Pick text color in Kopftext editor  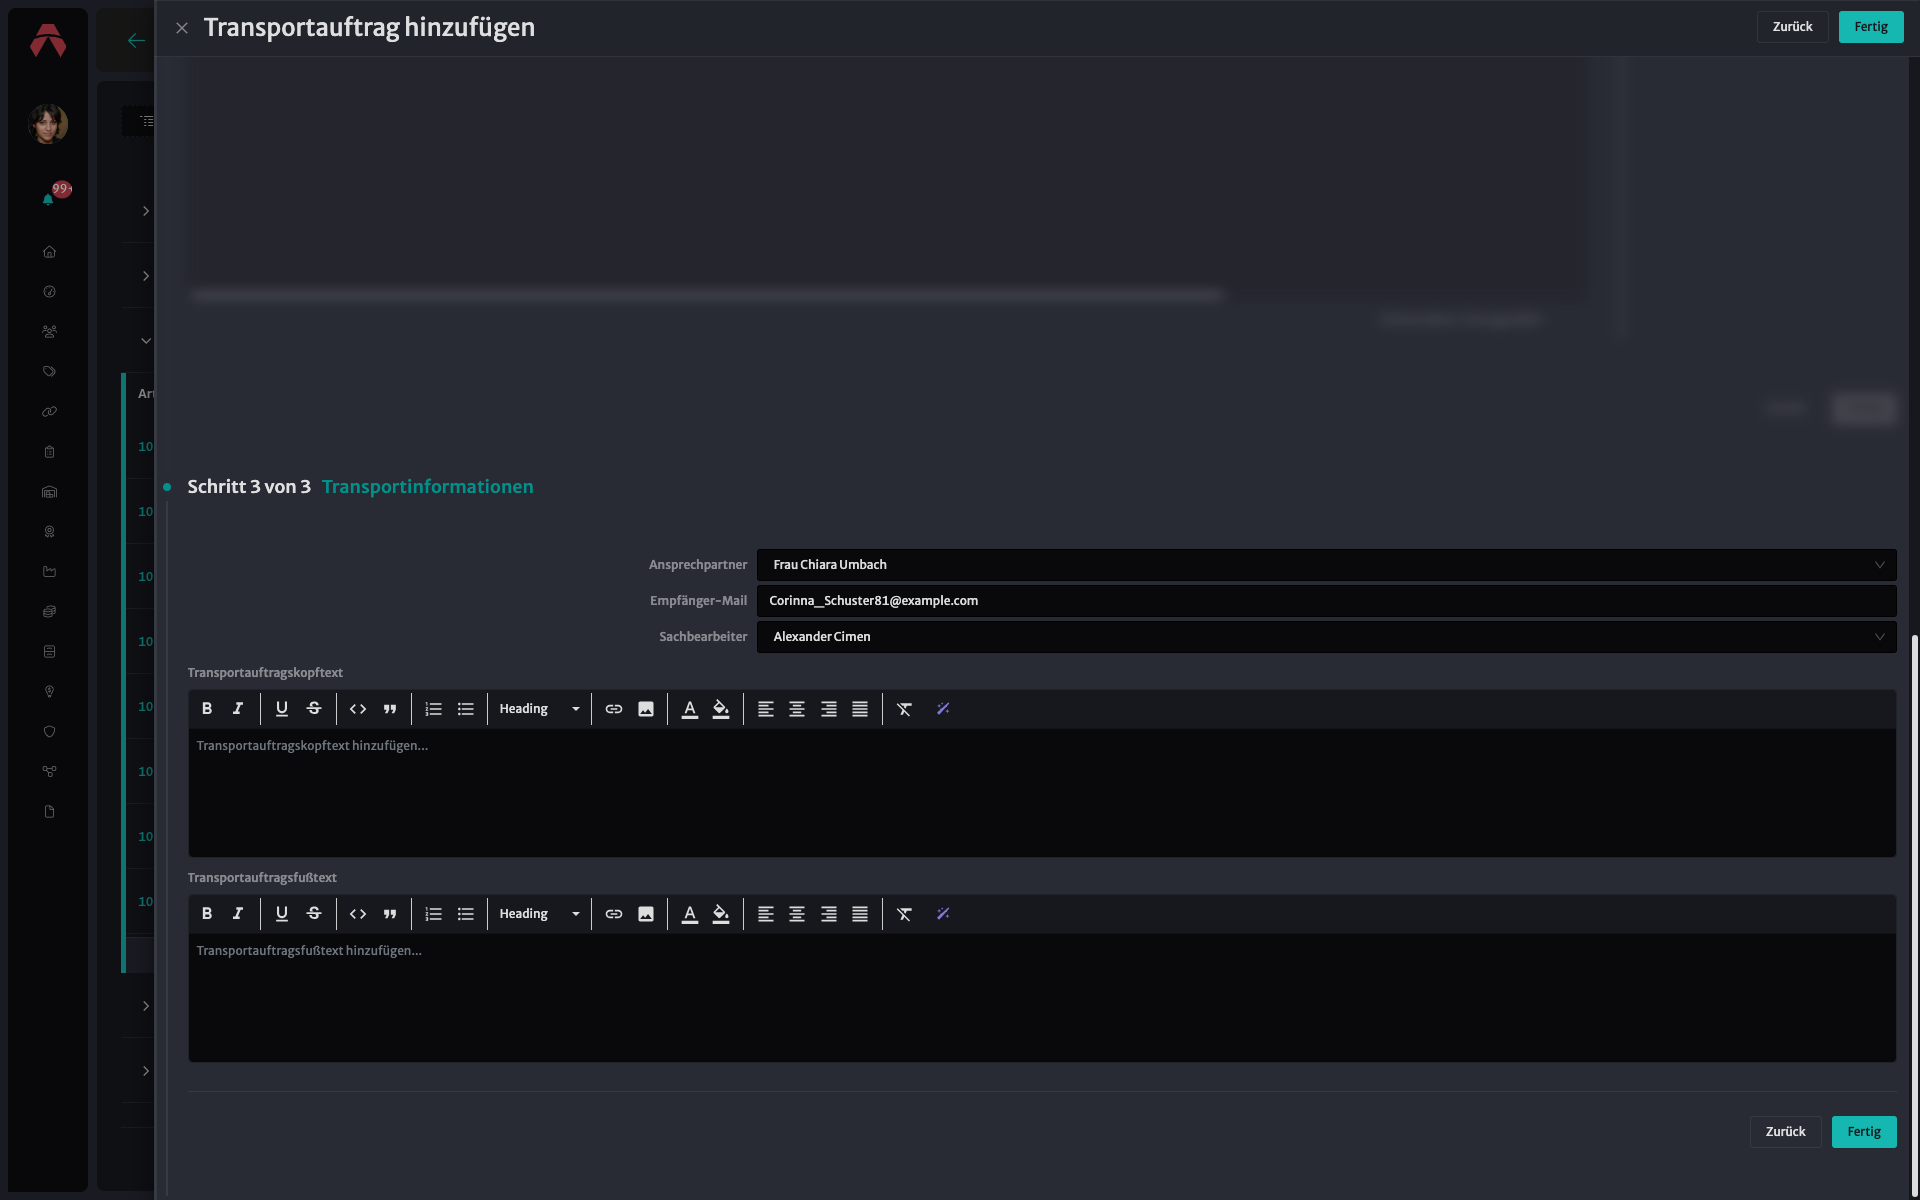tap(690, 709)
